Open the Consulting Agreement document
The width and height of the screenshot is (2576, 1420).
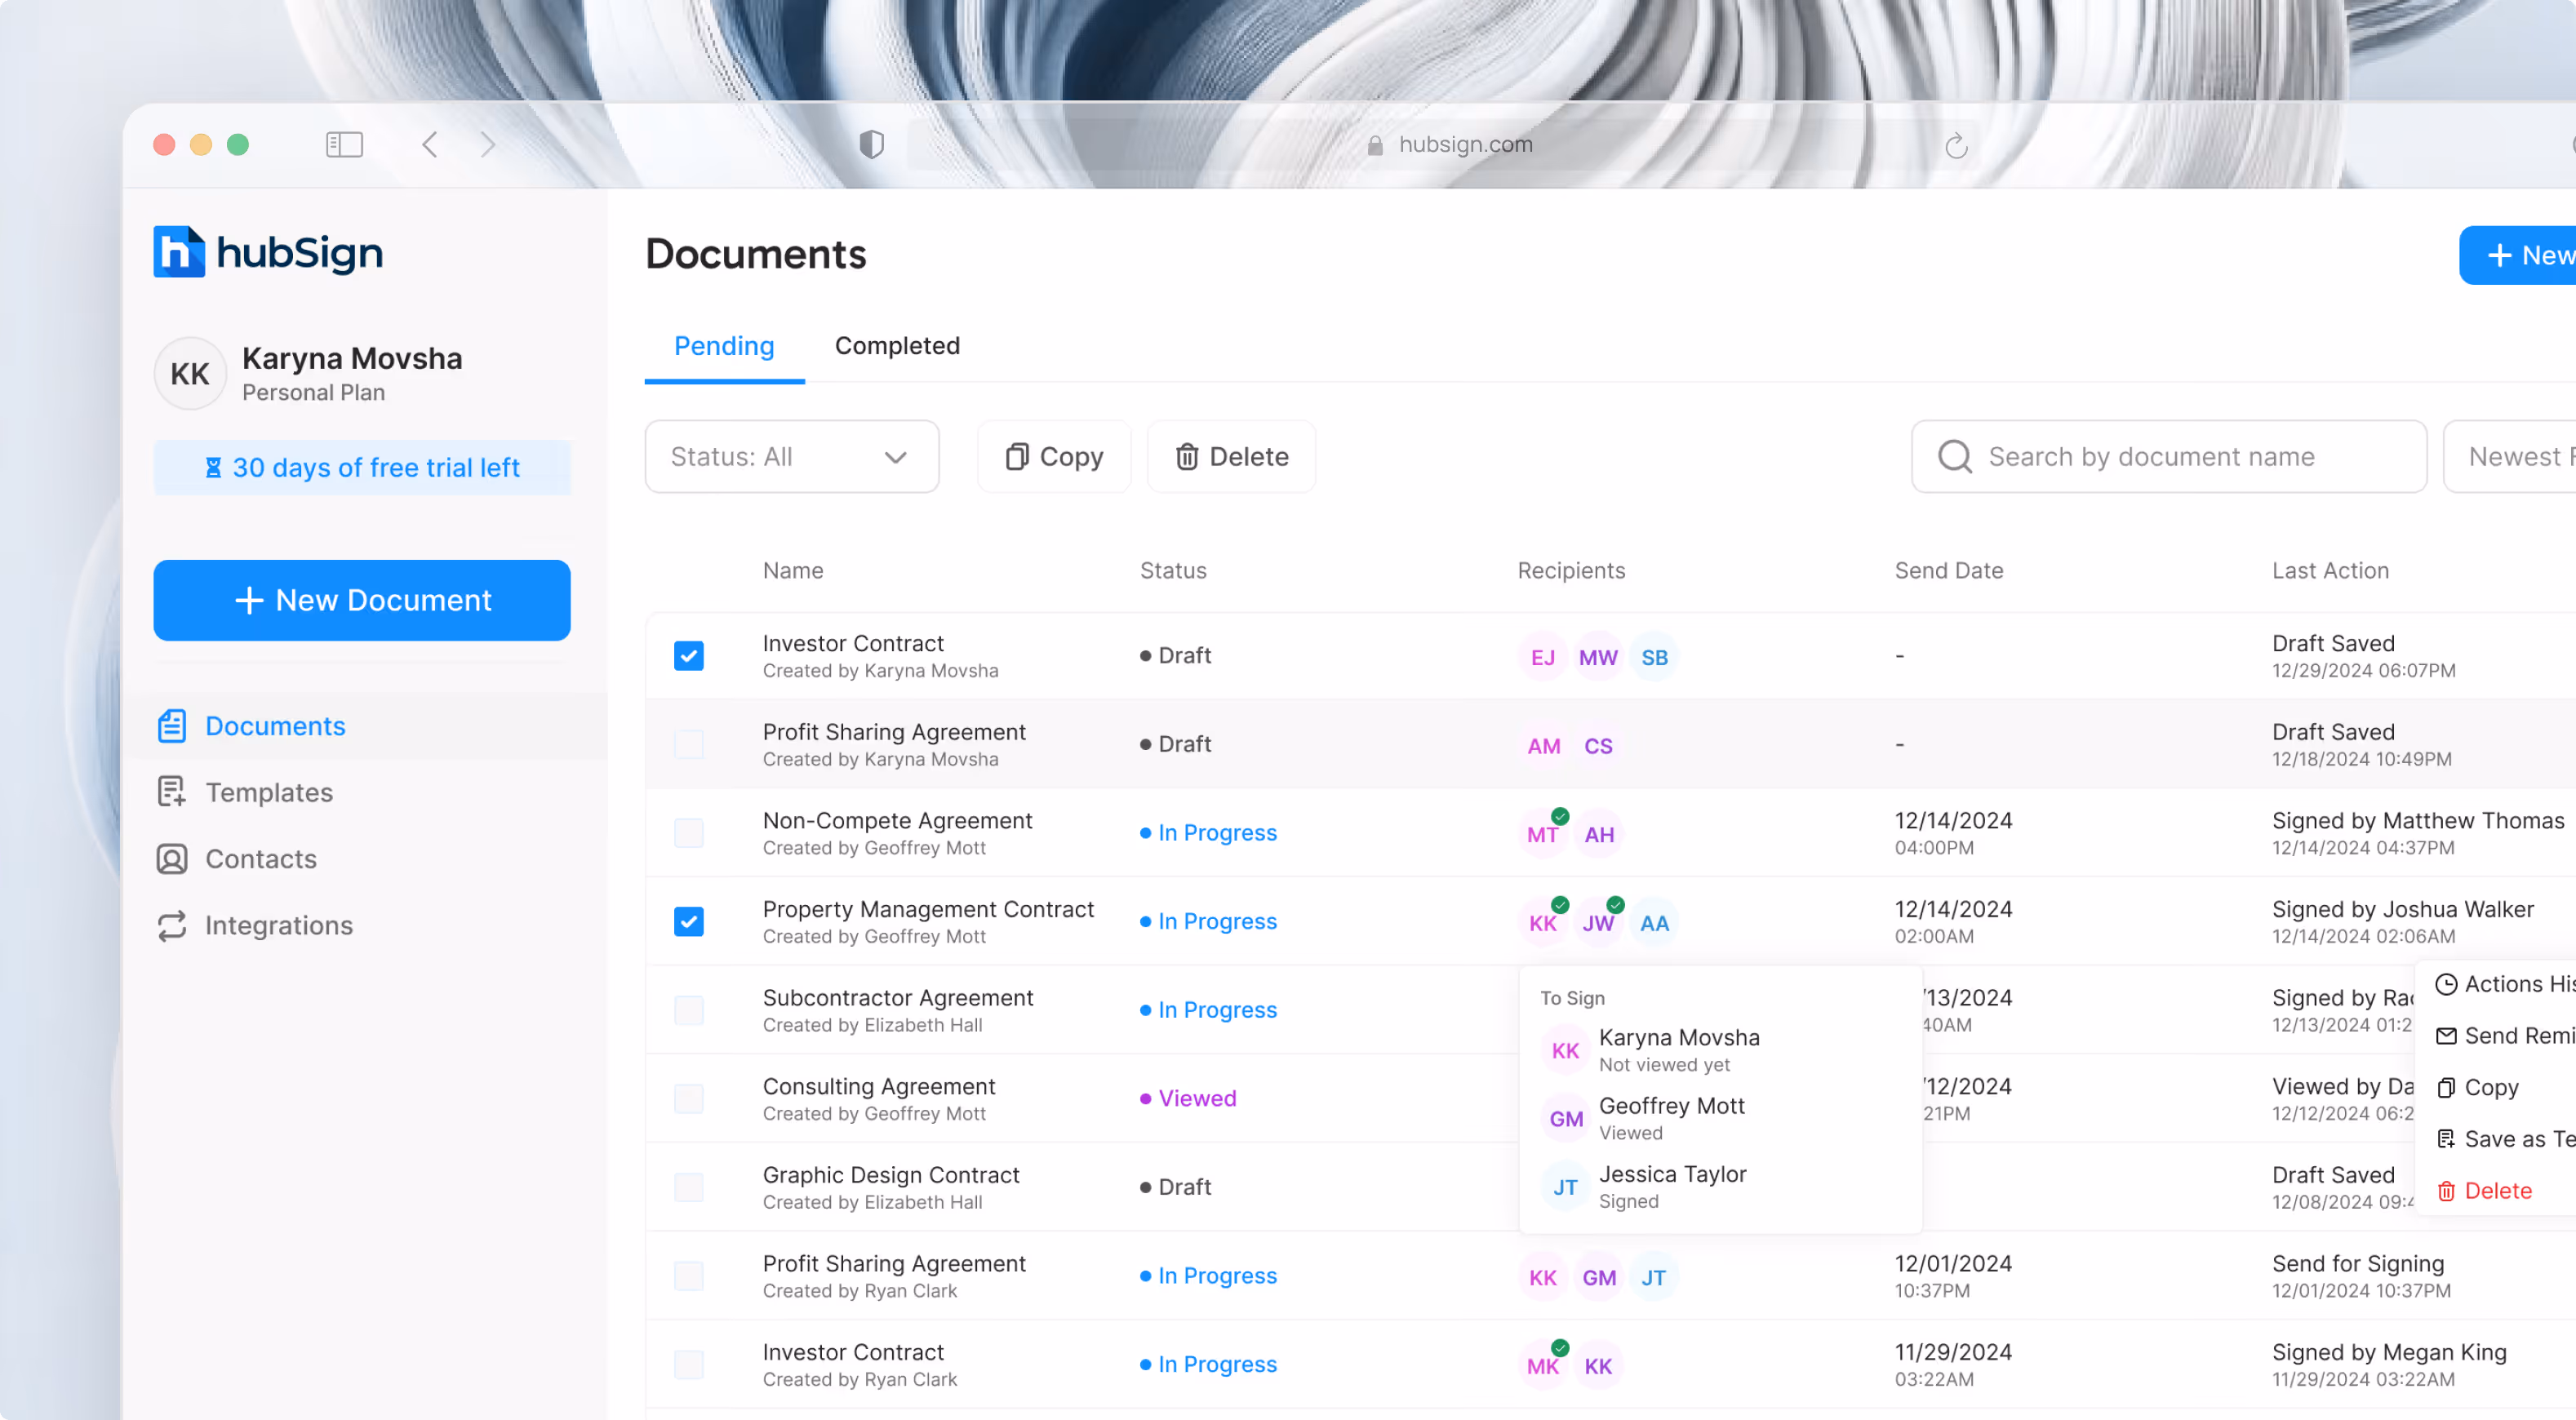pos(878,1087)
